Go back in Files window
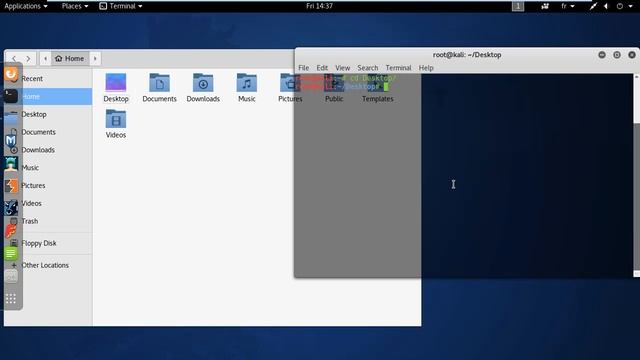640x360 pixels. click(x=14, y=58)
